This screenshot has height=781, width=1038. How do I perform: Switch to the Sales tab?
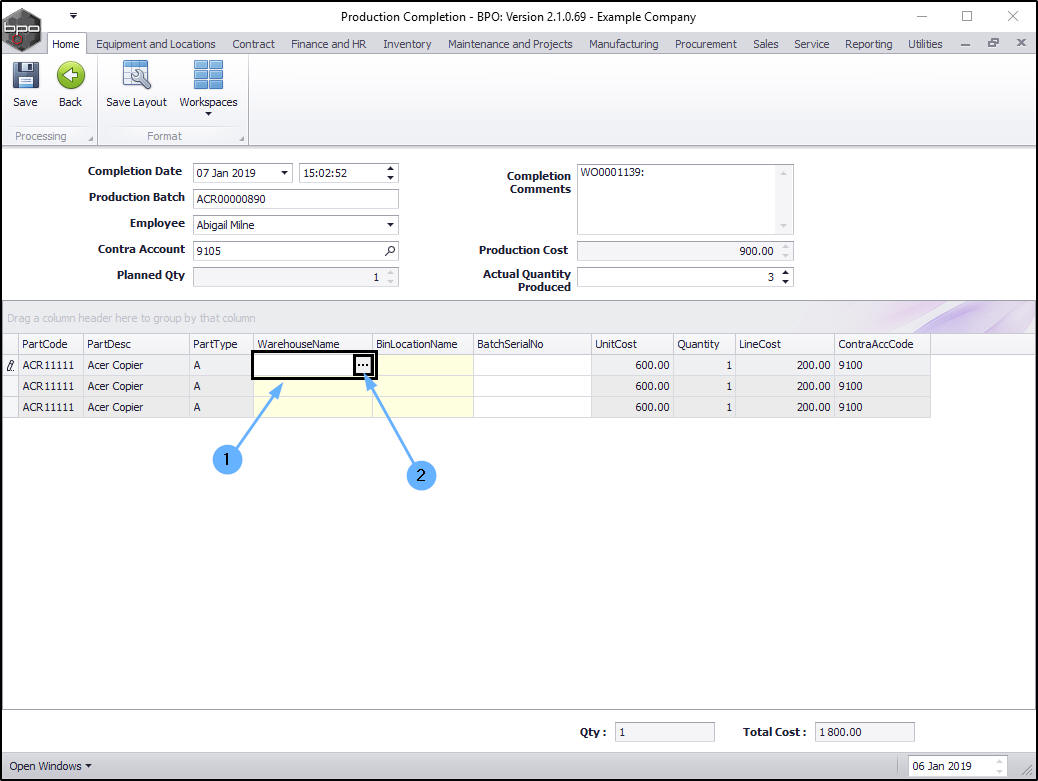[765, 44]
